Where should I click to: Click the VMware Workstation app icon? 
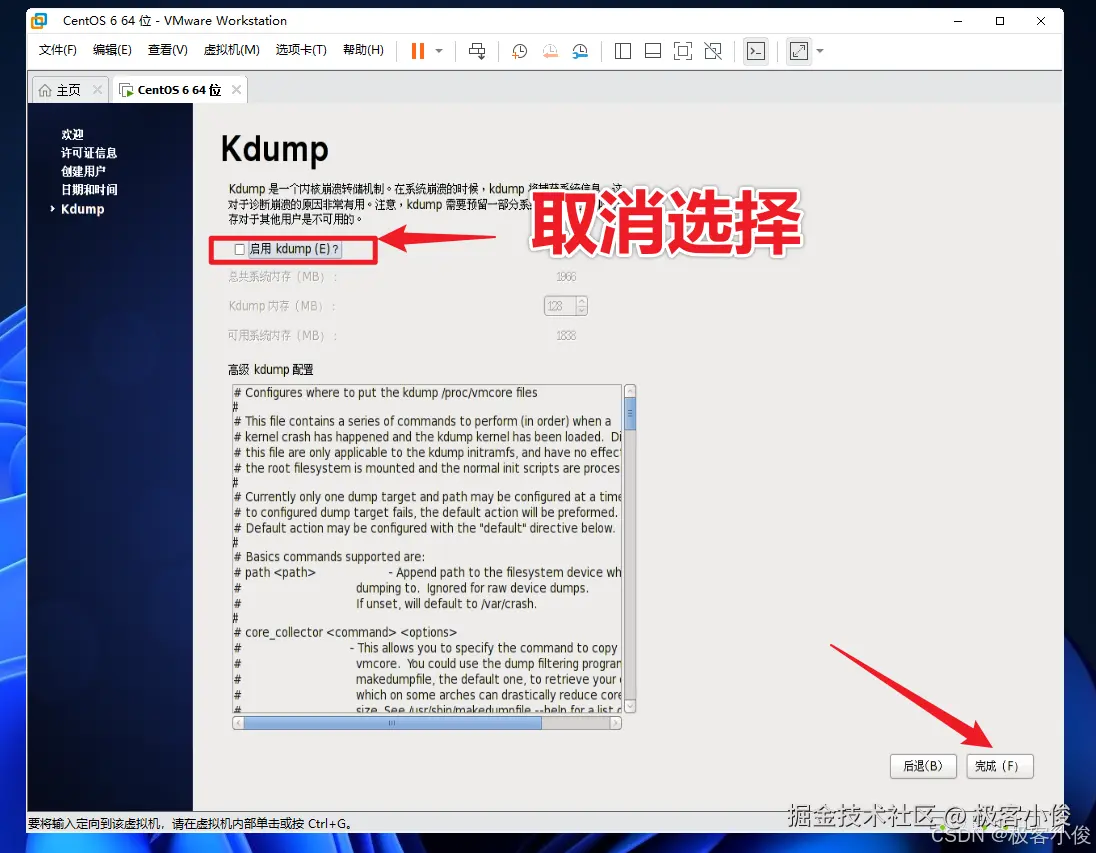click(39, 21)
